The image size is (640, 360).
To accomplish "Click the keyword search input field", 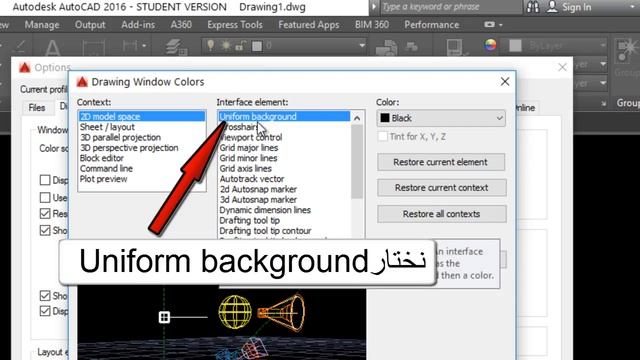I will [x=450, y=7].
